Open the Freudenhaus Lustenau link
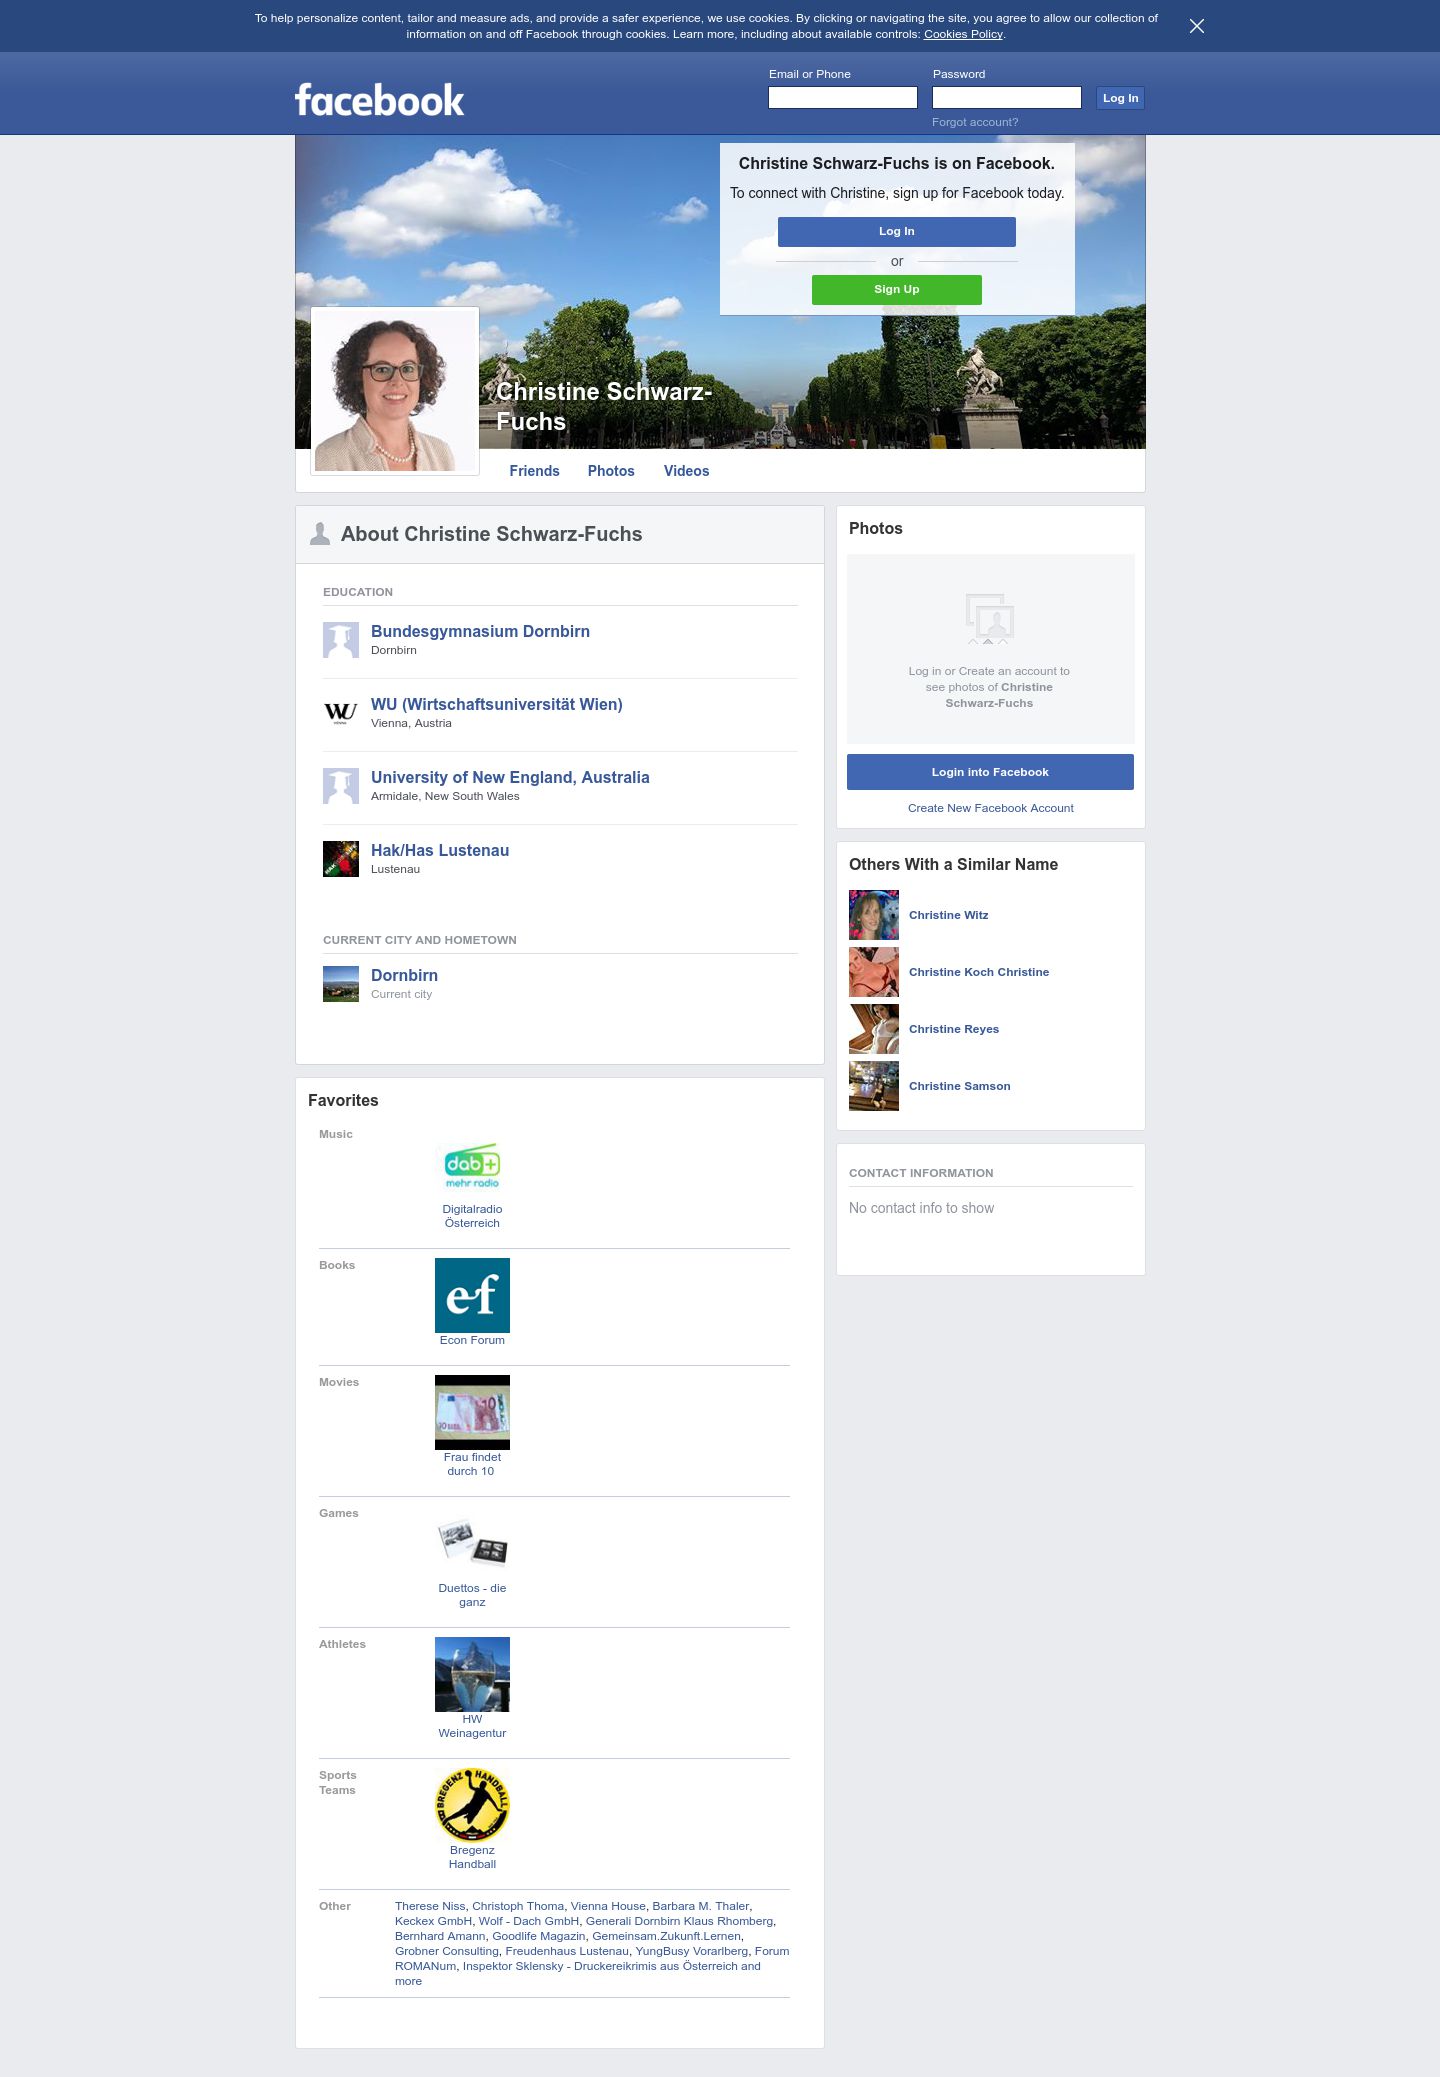This screenshot has height=2077, width=1440. click(x=567, y=1951)
